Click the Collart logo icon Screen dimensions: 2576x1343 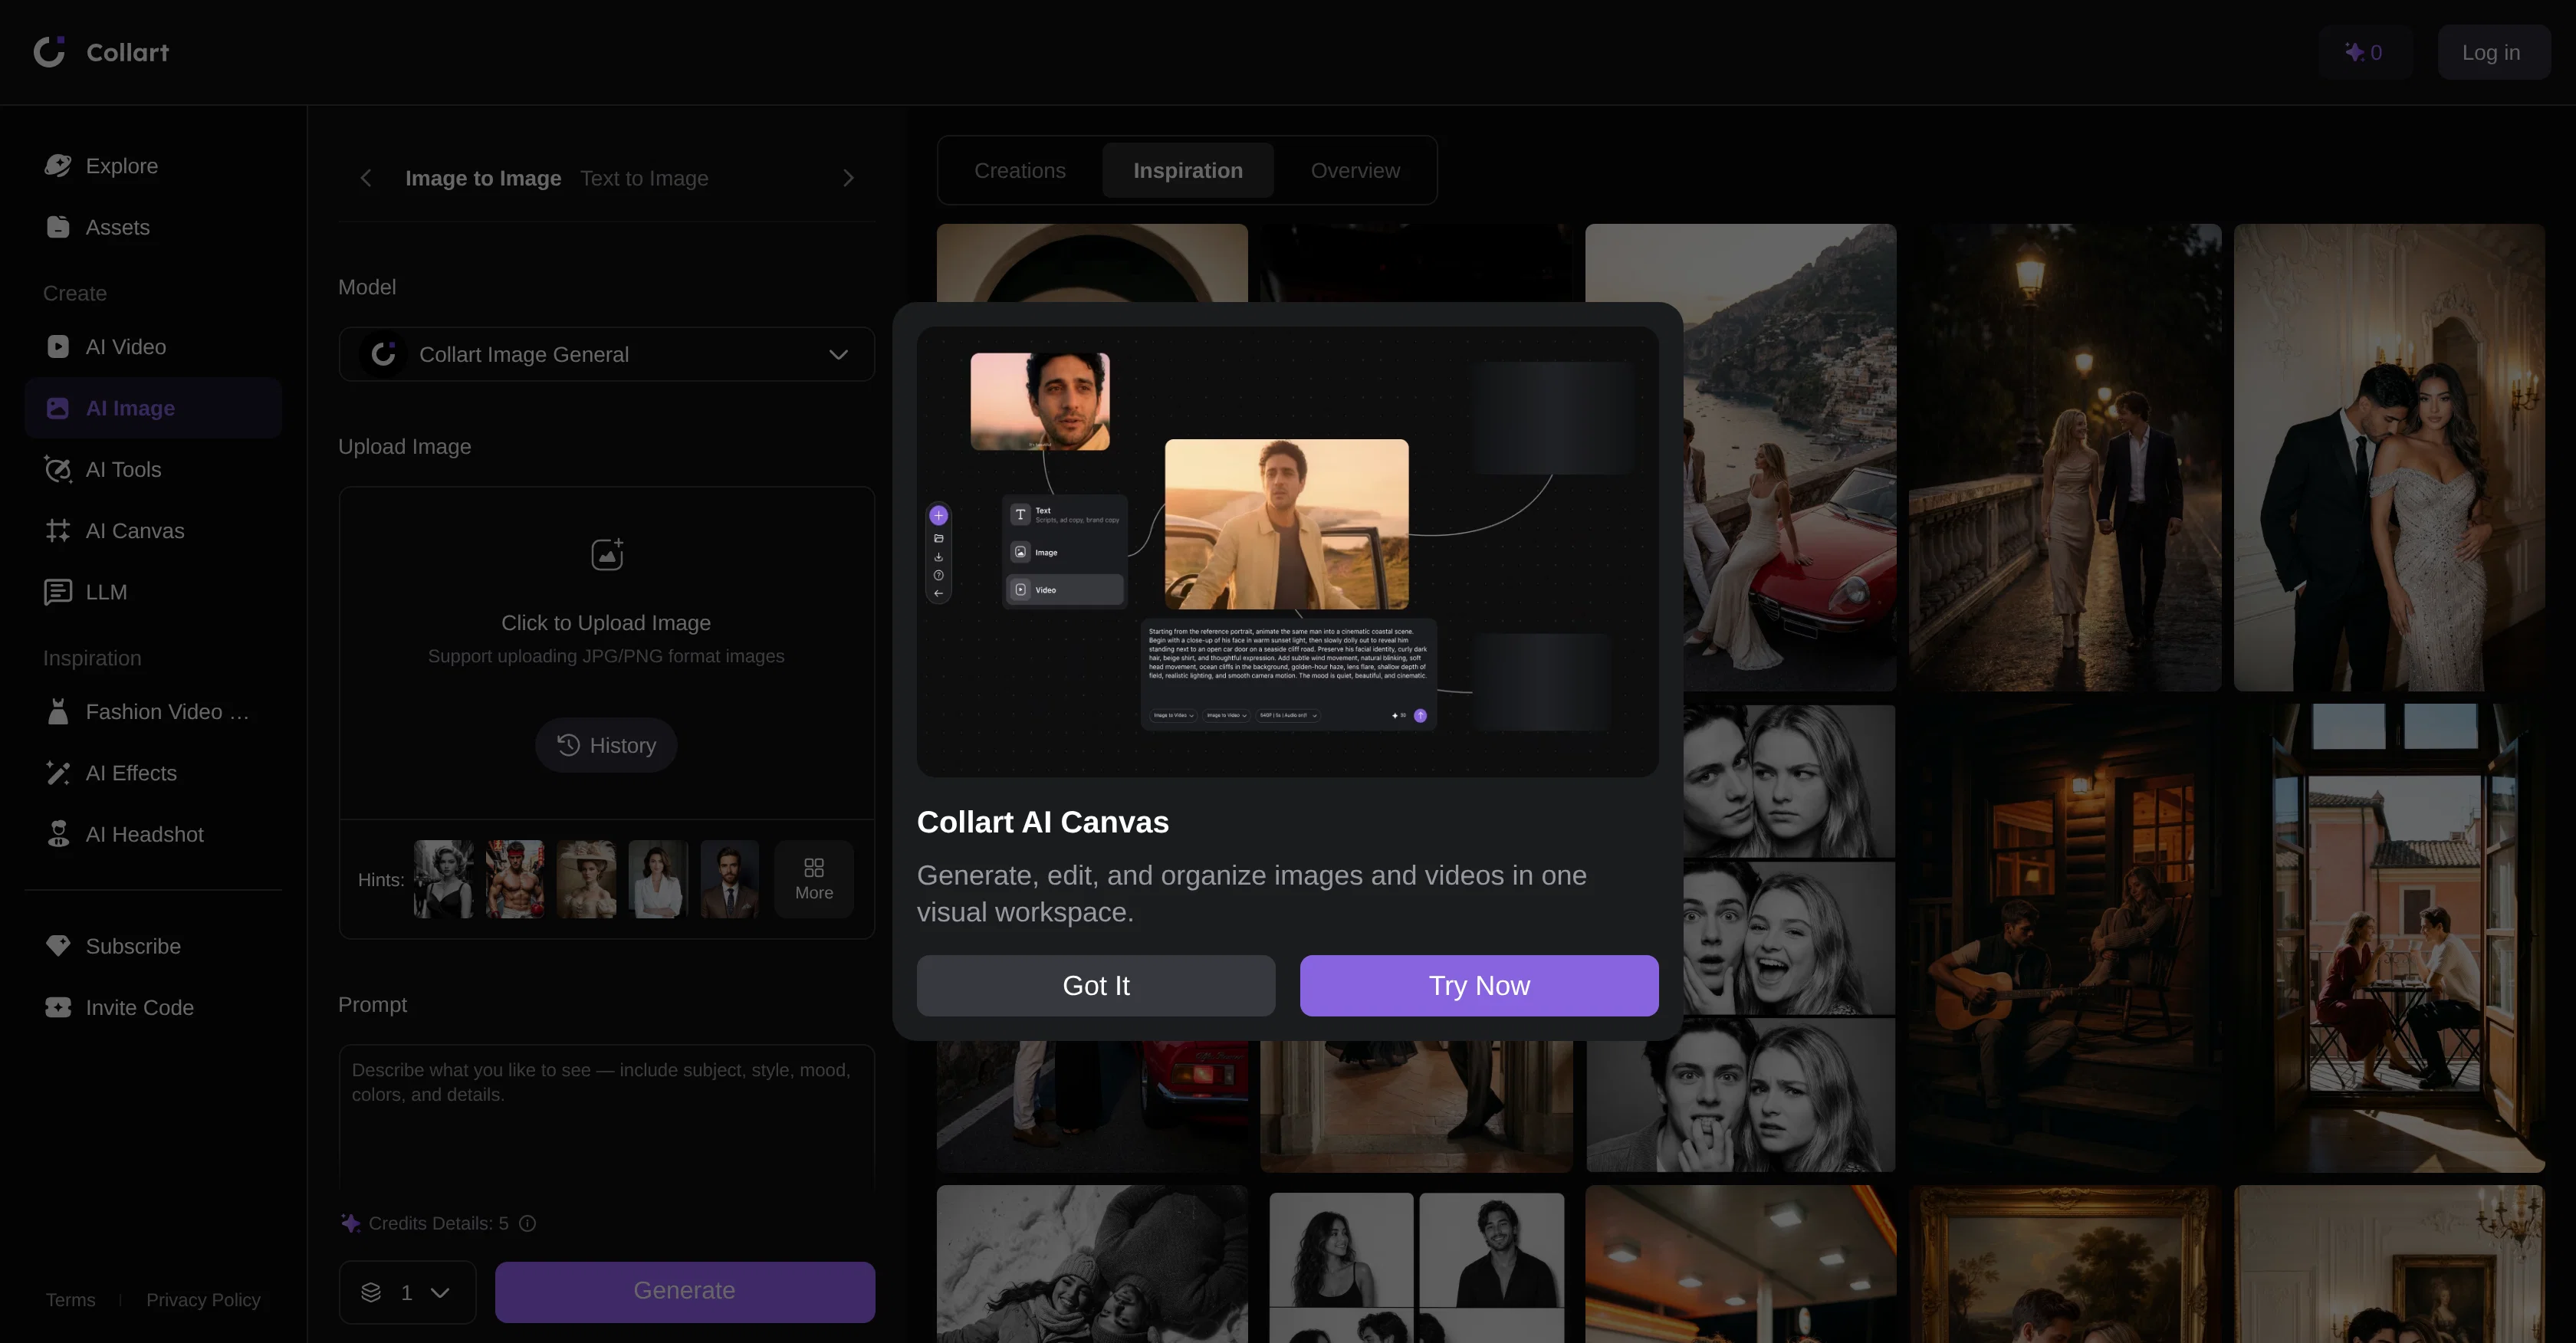(x=49, y=52)
